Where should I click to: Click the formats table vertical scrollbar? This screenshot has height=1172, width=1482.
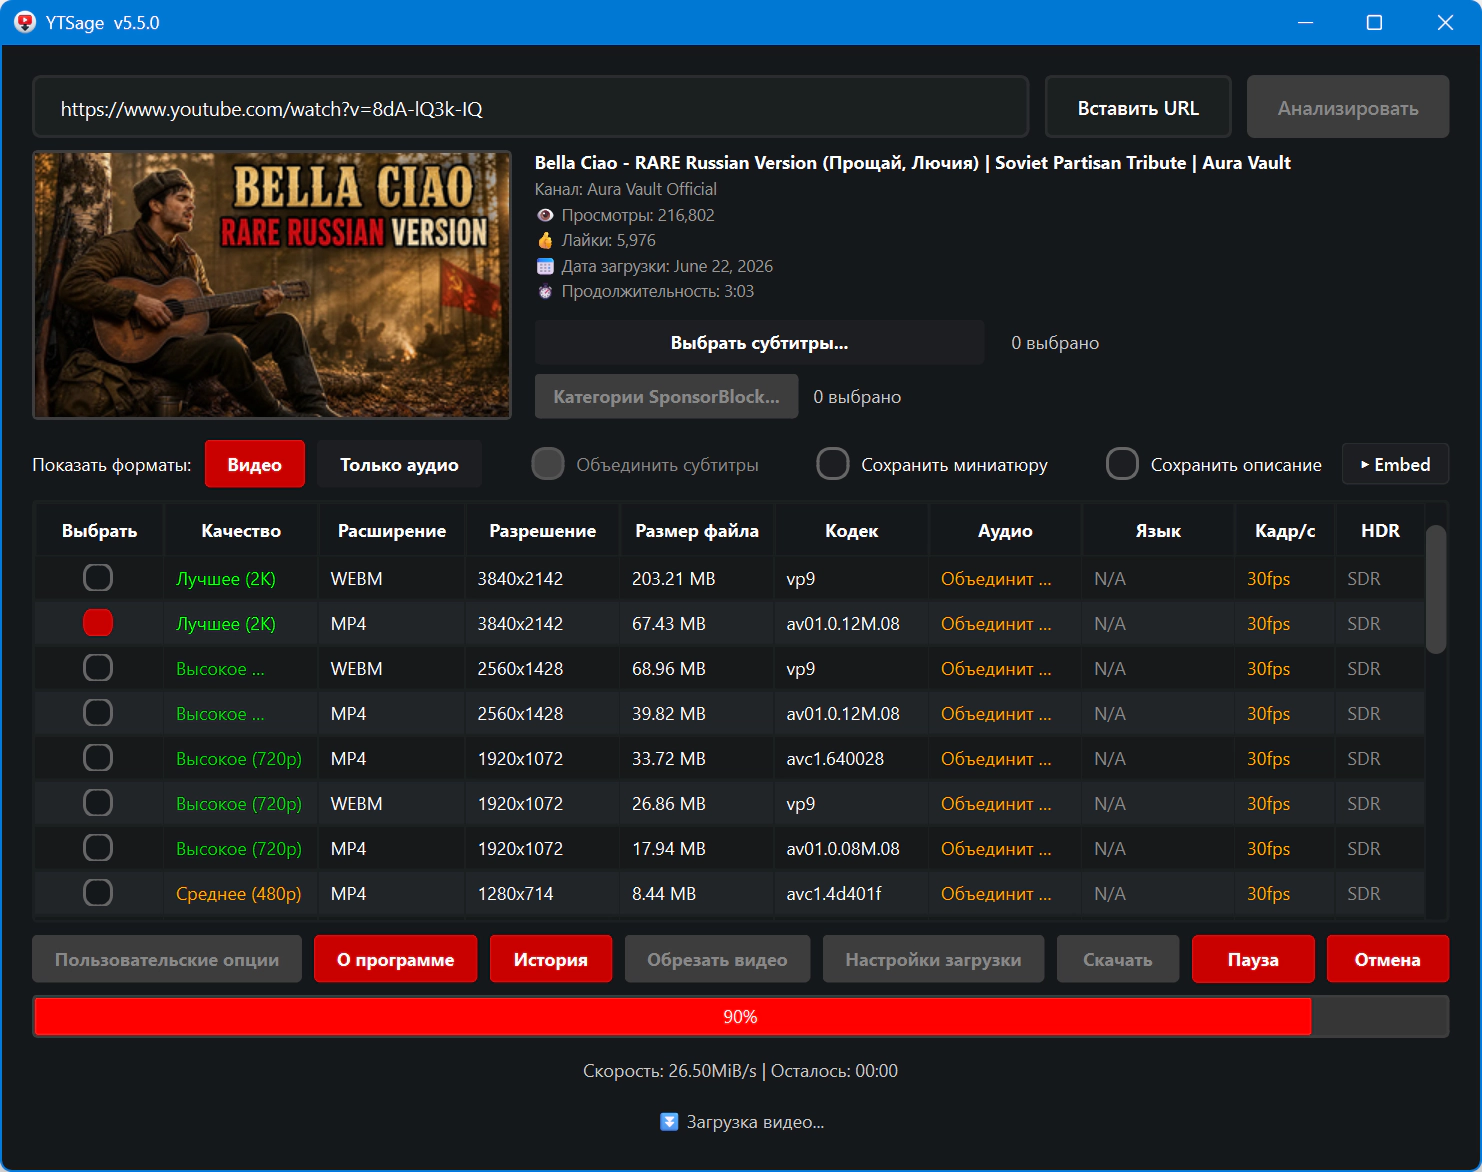(x=1436, y=588)
